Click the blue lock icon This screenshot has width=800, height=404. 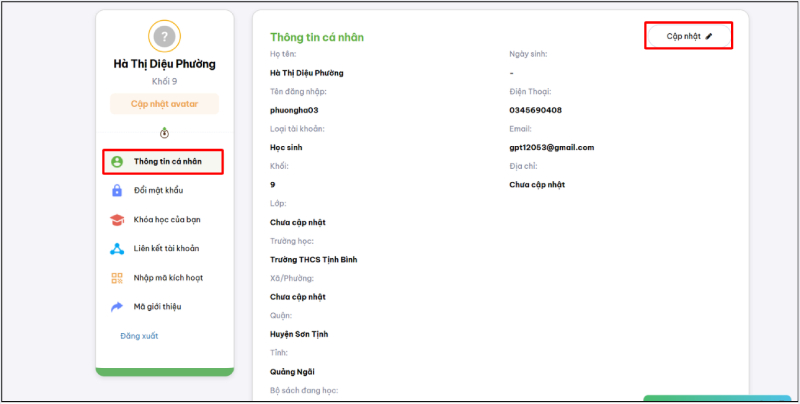(x=116, y=190)
